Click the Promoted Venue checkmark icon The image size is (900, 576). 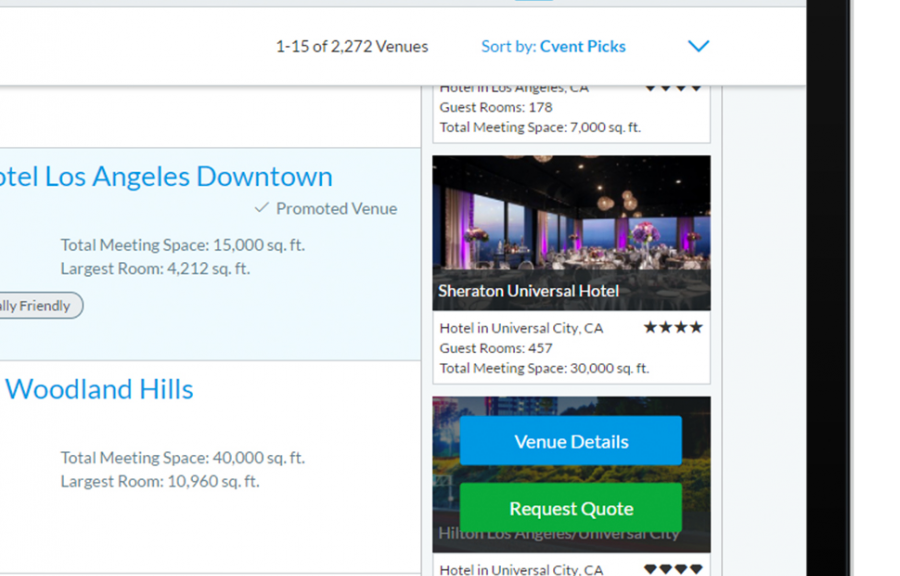(x=262, y=208)
